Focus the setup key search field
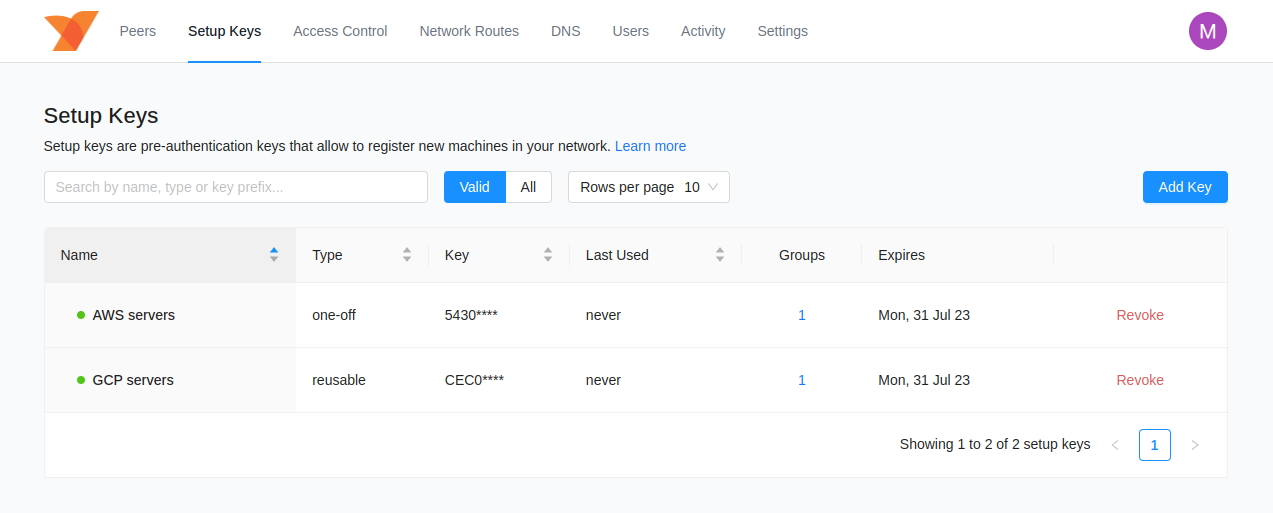Screen dimensions: 1273x513 click(236, 187)
